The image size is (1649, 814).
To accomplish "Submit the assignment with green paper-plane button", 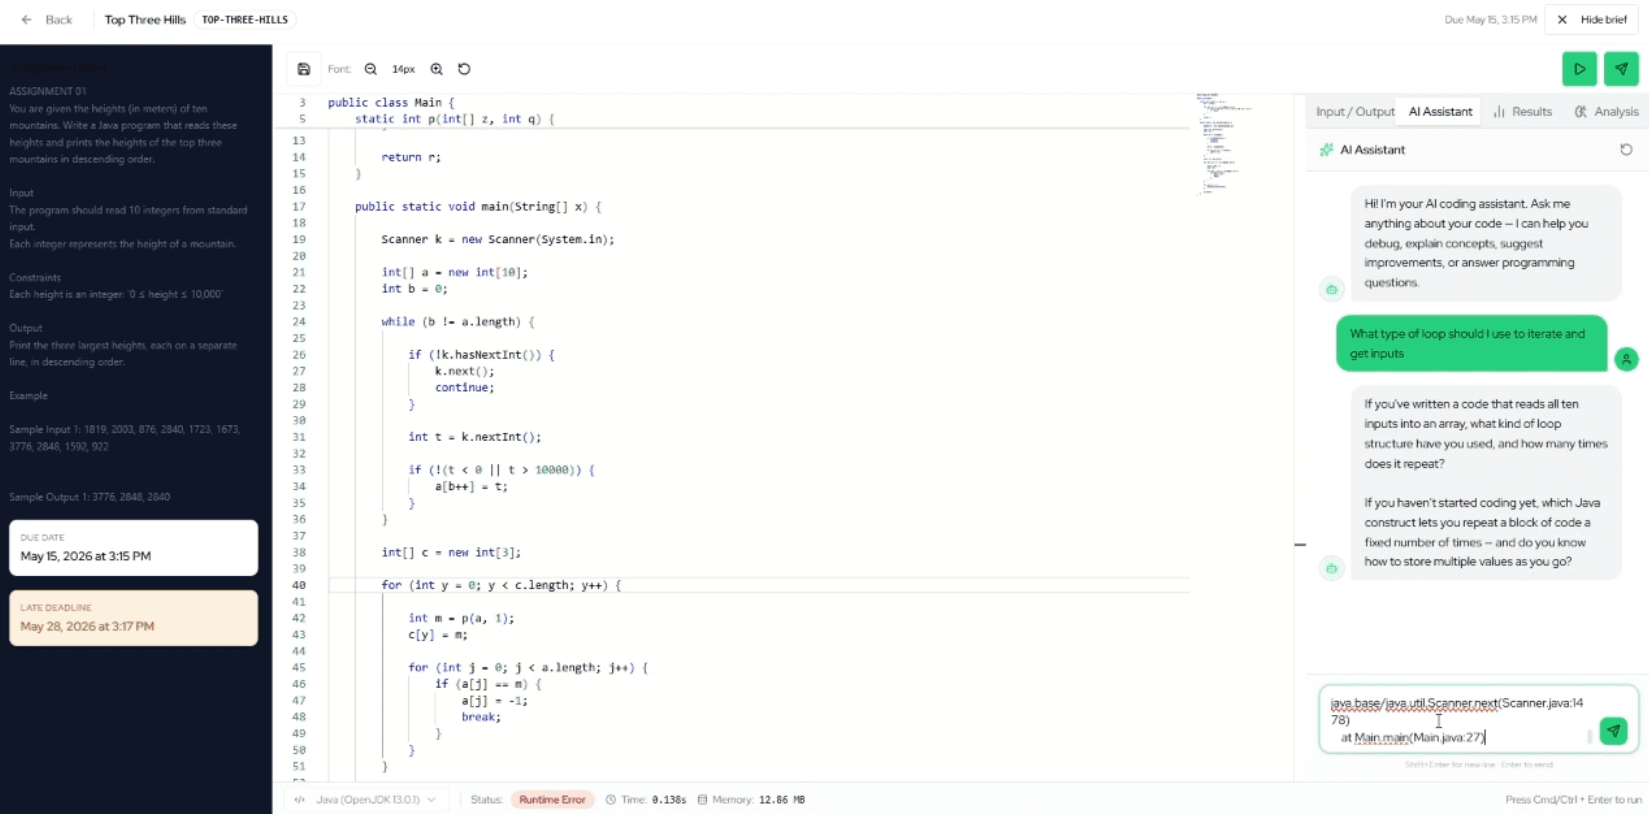I will point(1621,69).
